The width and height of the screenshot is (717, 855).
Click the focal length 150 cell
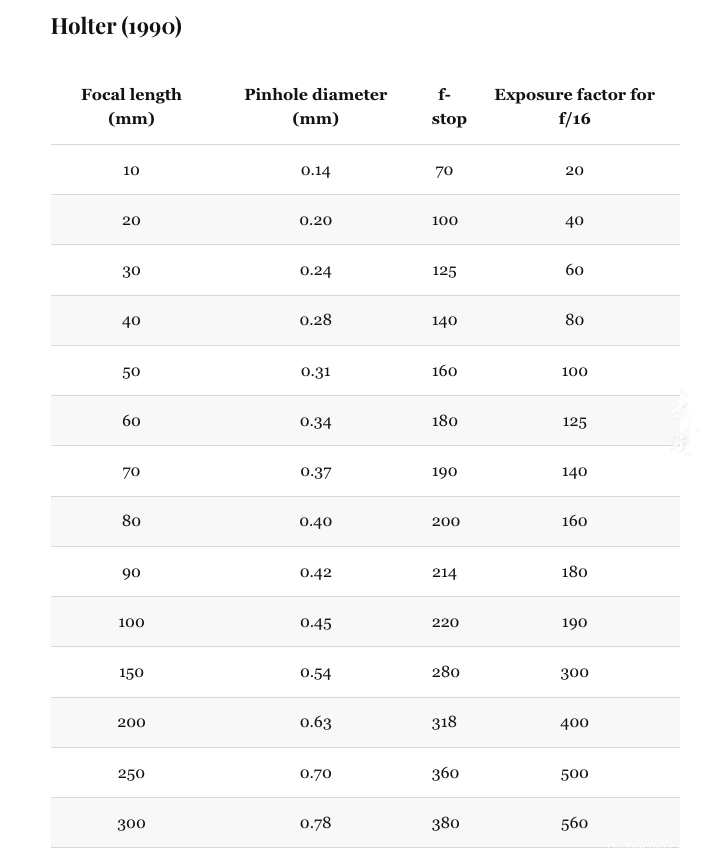(x=131, y=672)
